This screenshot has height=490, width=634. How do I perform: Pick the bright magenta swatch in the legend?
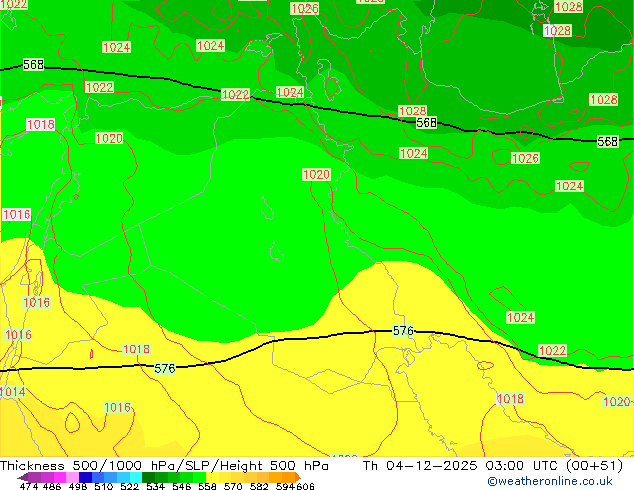60,477
